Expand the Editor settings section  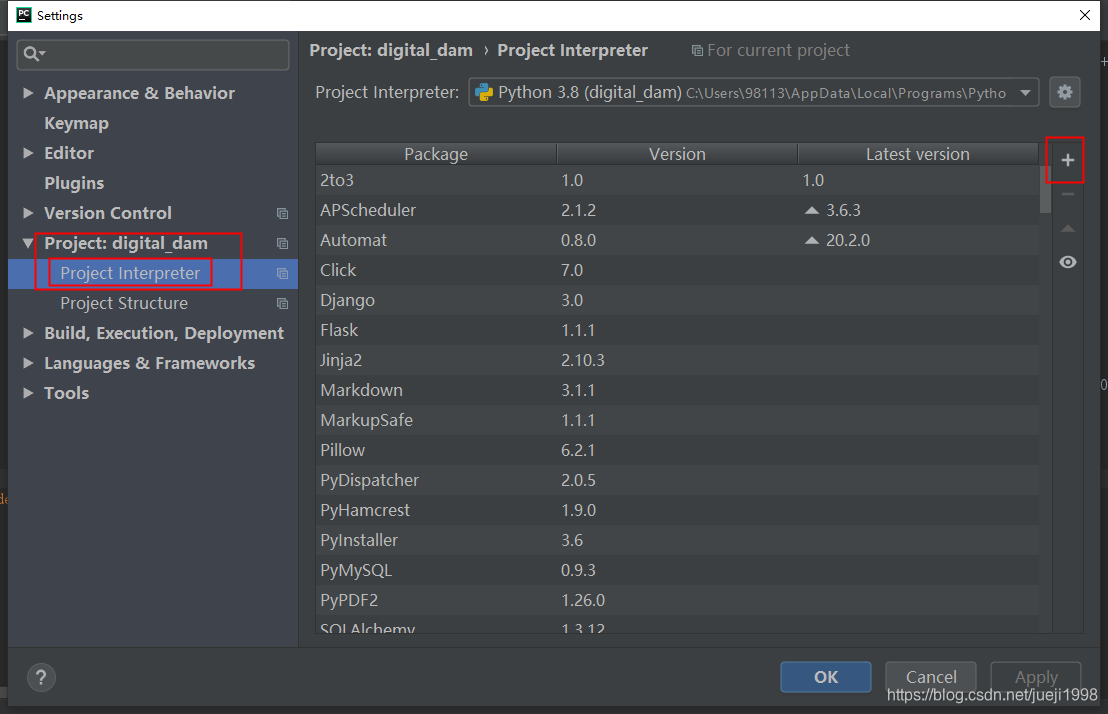28,153
